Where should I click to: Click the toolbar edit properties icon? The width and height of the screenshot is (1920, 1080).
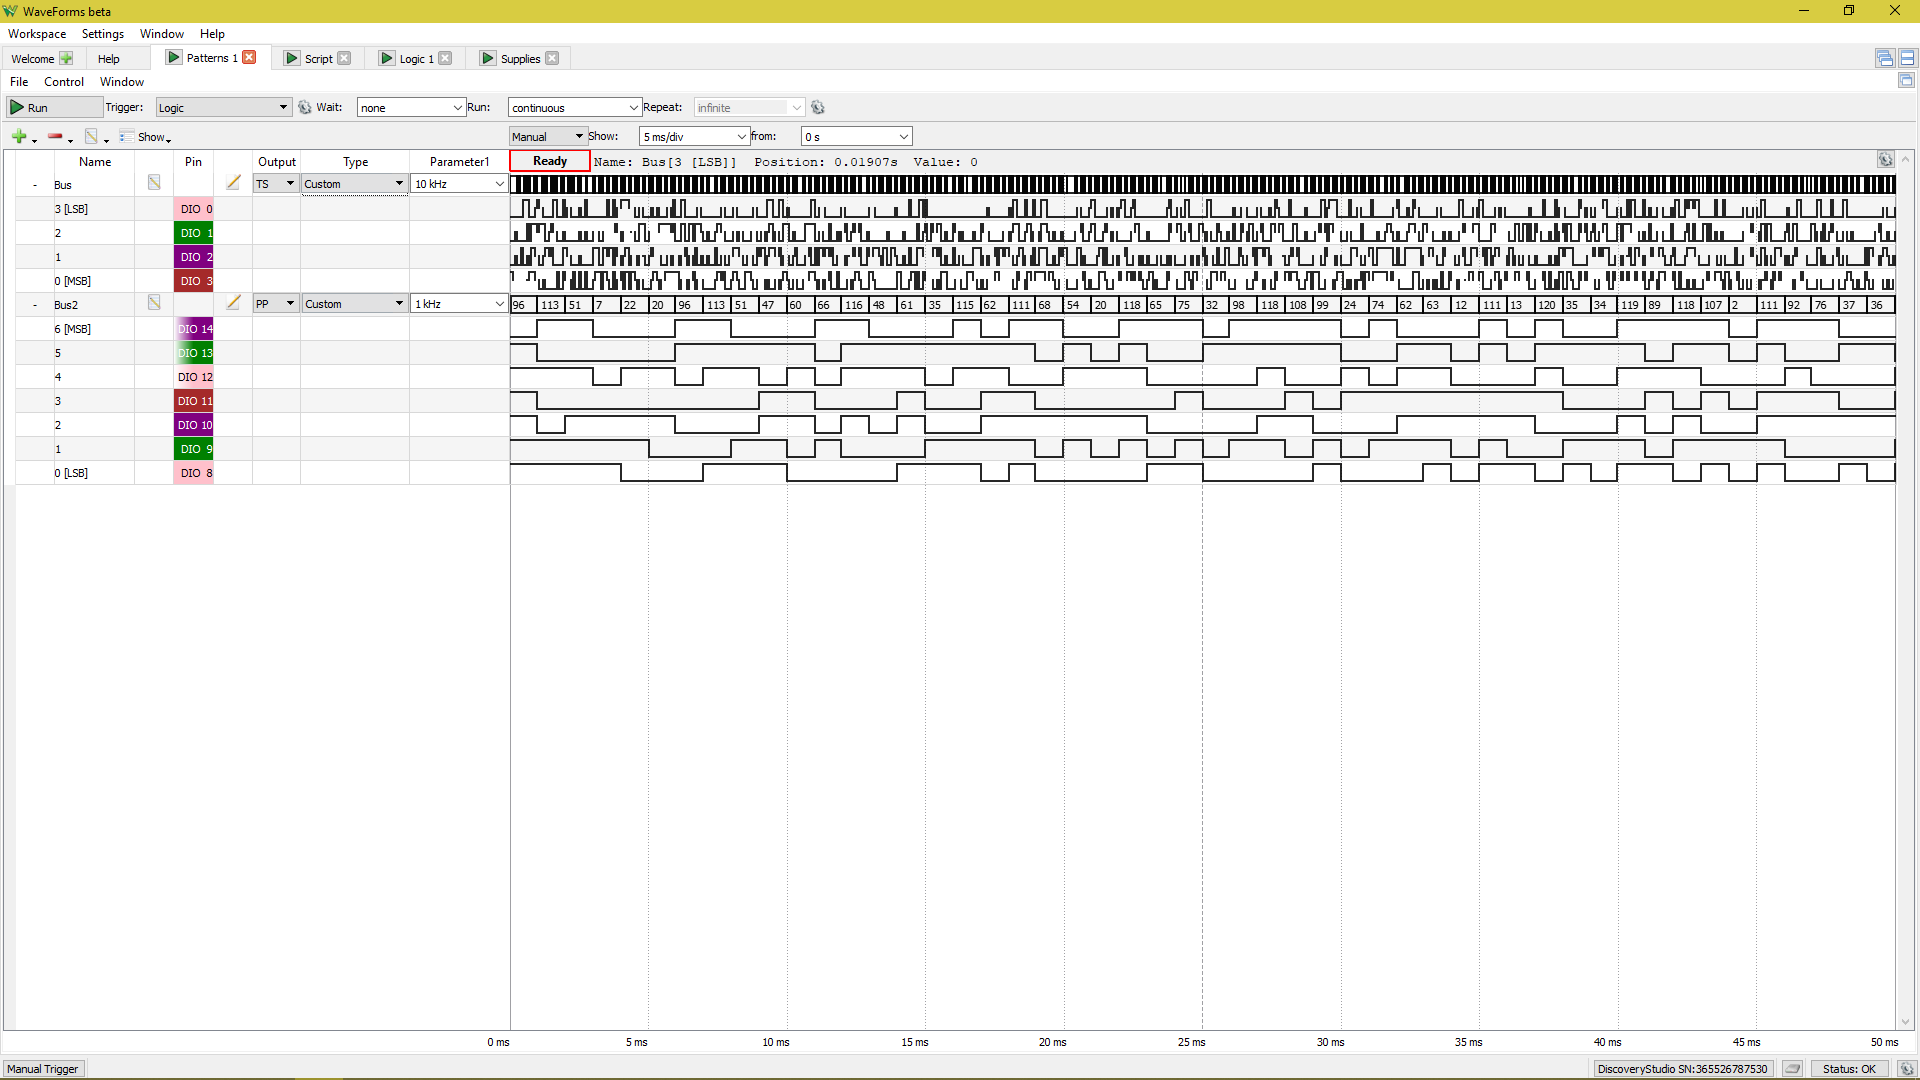pyautogui.click(x=92, y=137)
